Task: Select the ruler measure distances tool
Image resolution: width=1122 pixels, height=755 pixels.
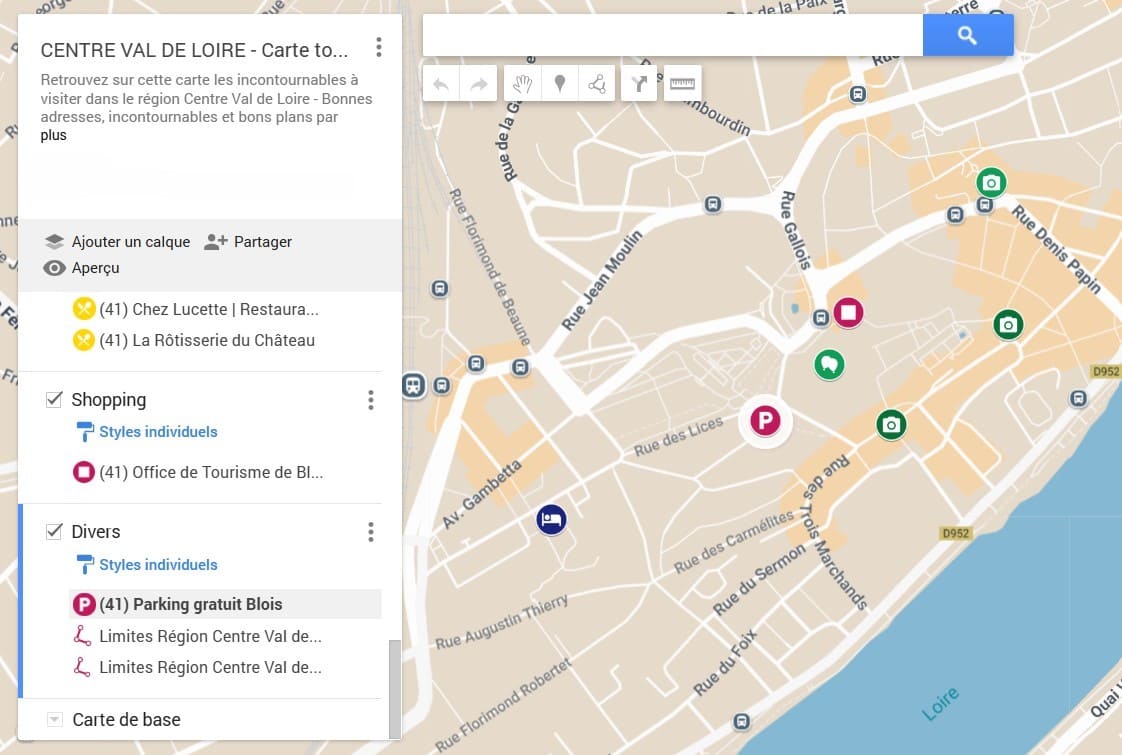Action: (682, 84)
